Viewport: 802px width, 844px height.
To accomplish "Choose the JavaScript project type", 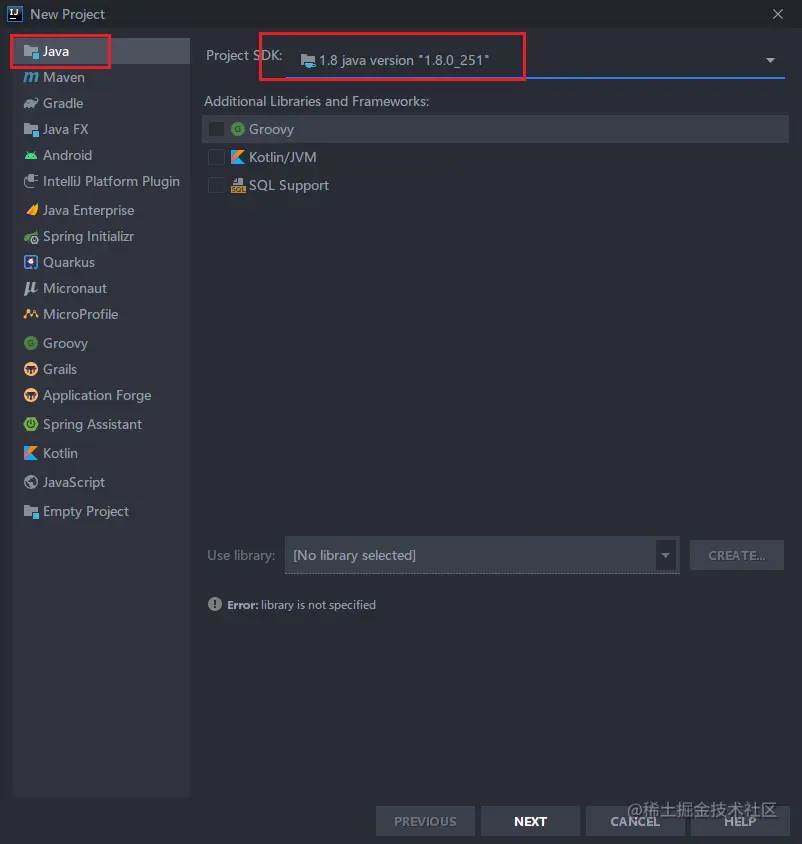I will click(x=101, y=482).
